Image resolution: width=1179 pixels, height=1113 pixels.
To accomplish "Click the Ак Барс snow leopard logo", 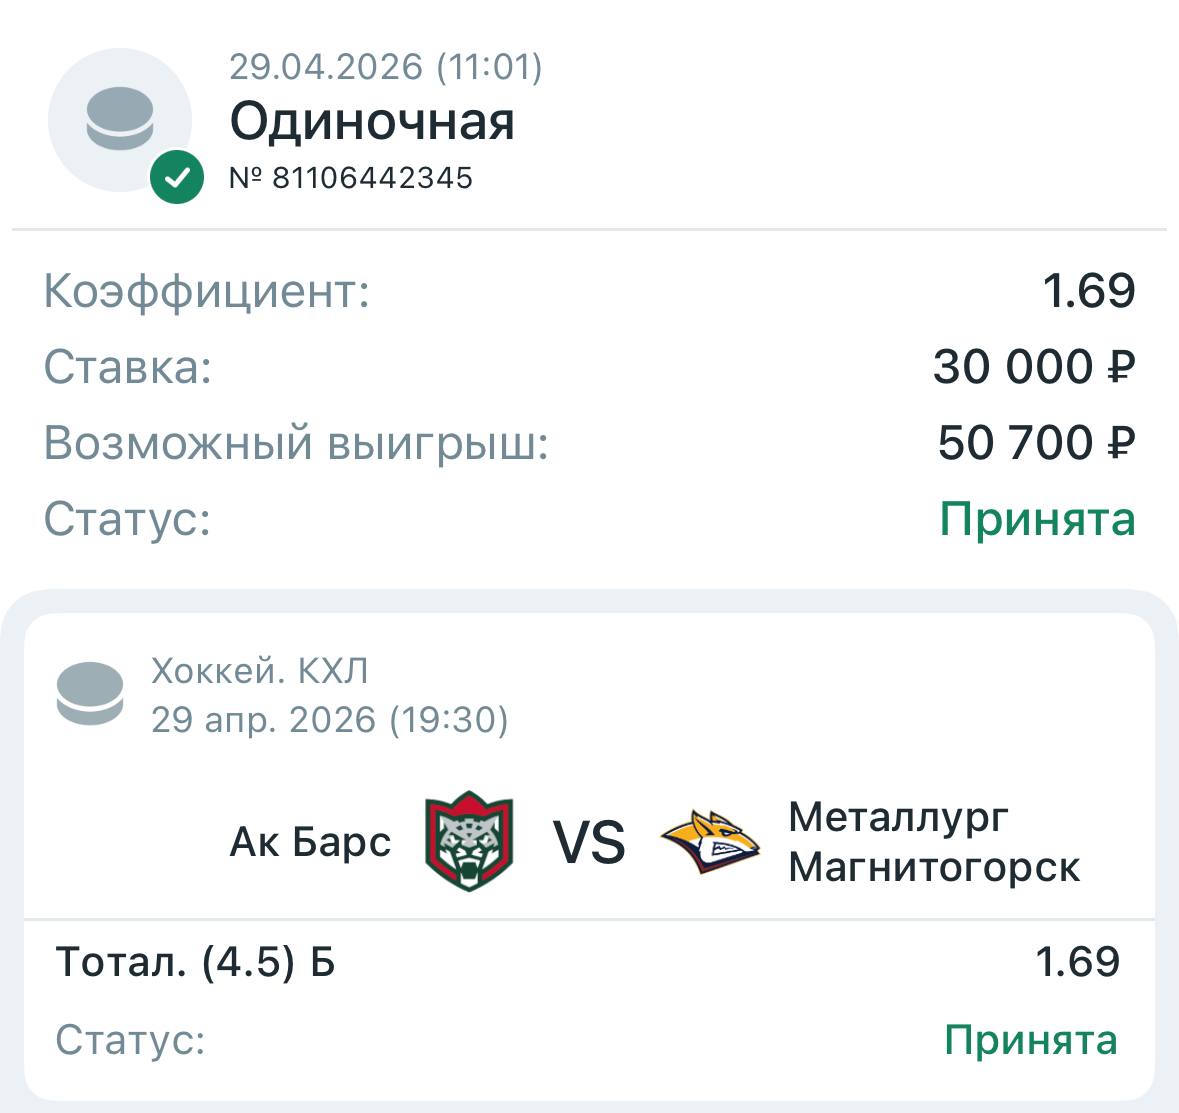I will 469,841.
